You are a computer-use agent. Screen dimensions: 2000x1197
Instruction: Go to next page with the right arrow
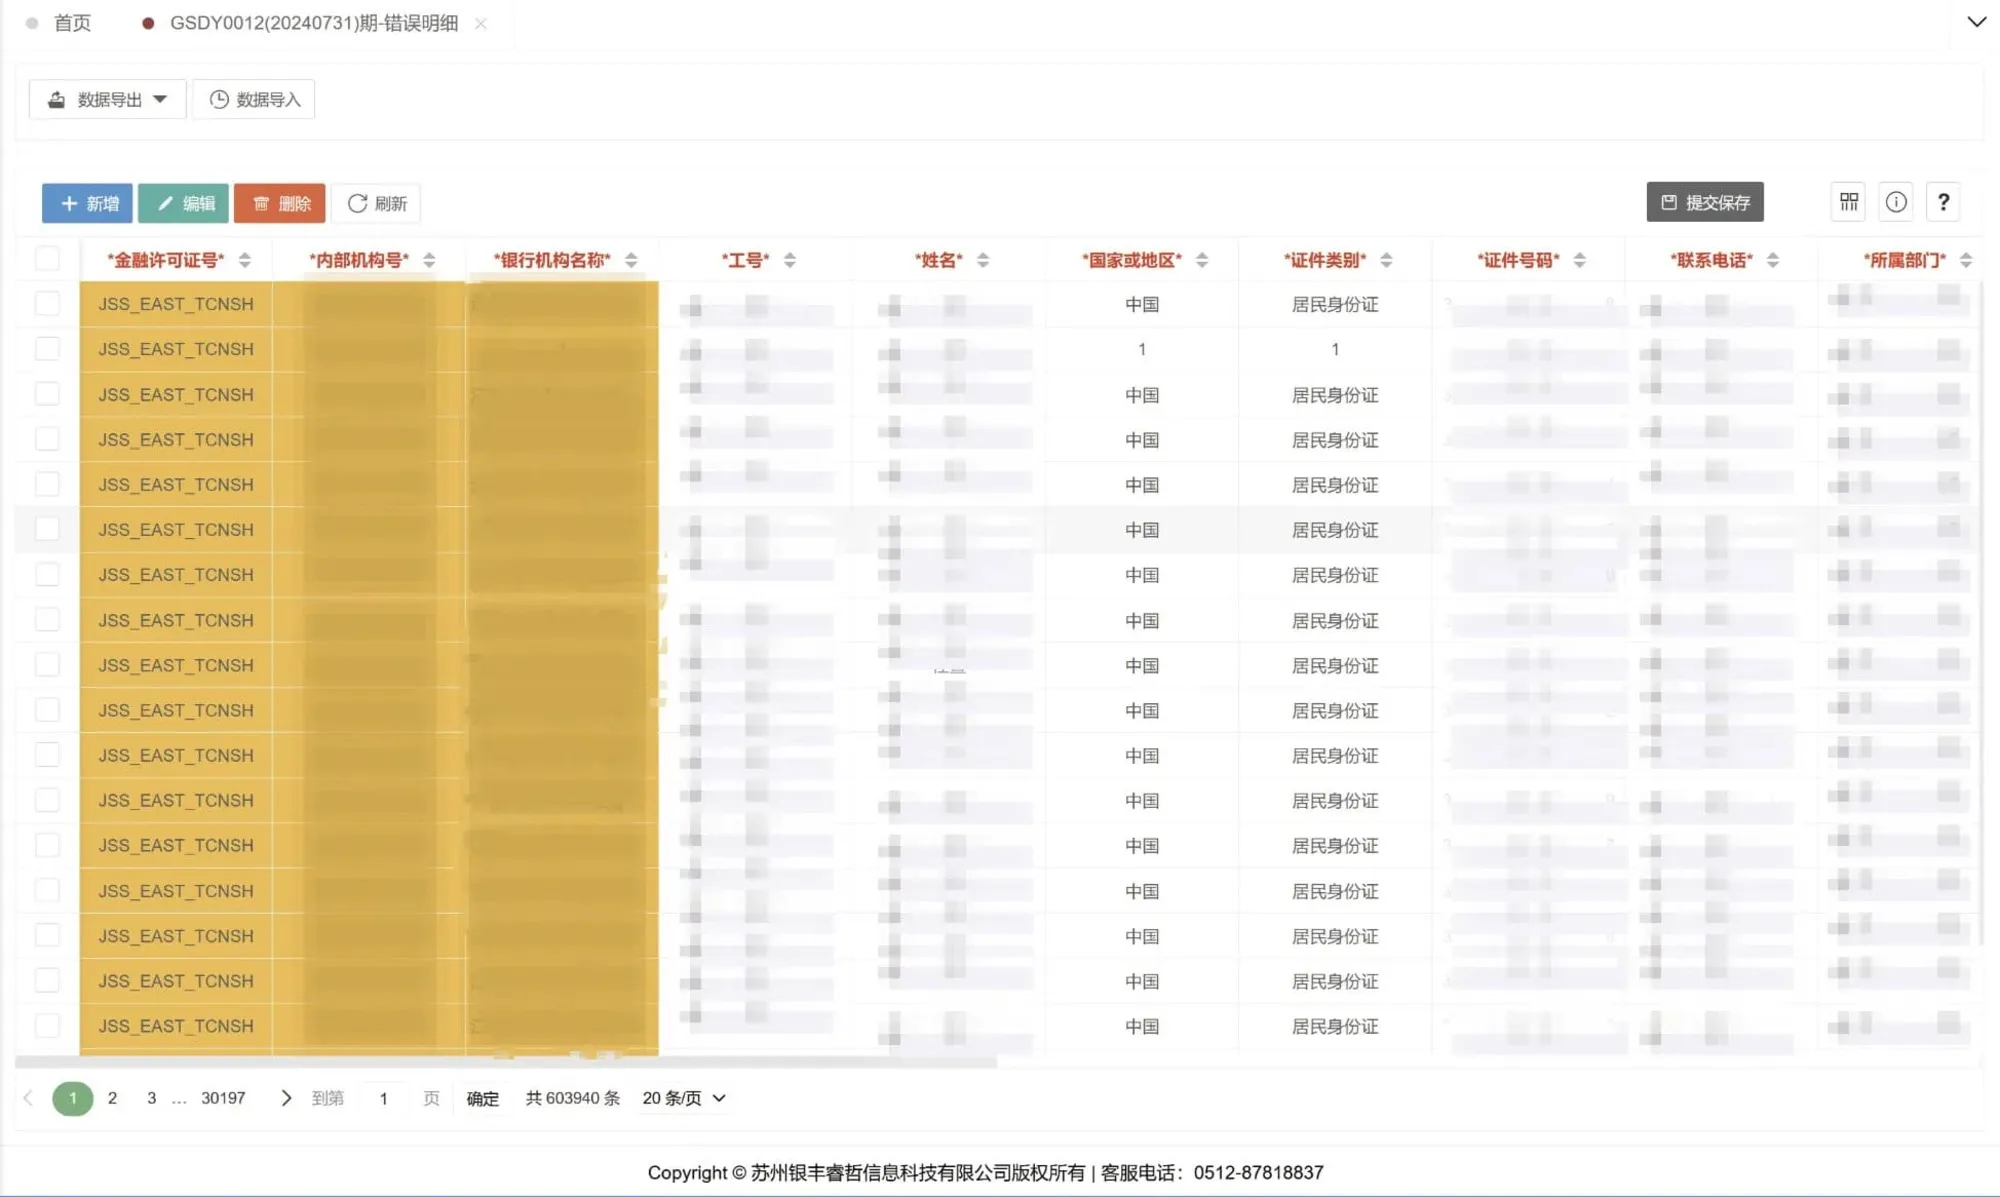tap(286, 1098)
